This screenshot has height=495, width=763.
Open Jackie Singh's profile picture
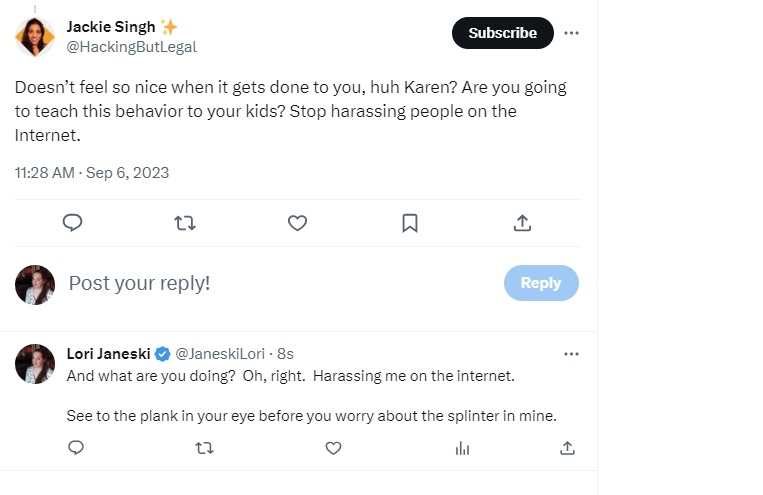[35, 36]
